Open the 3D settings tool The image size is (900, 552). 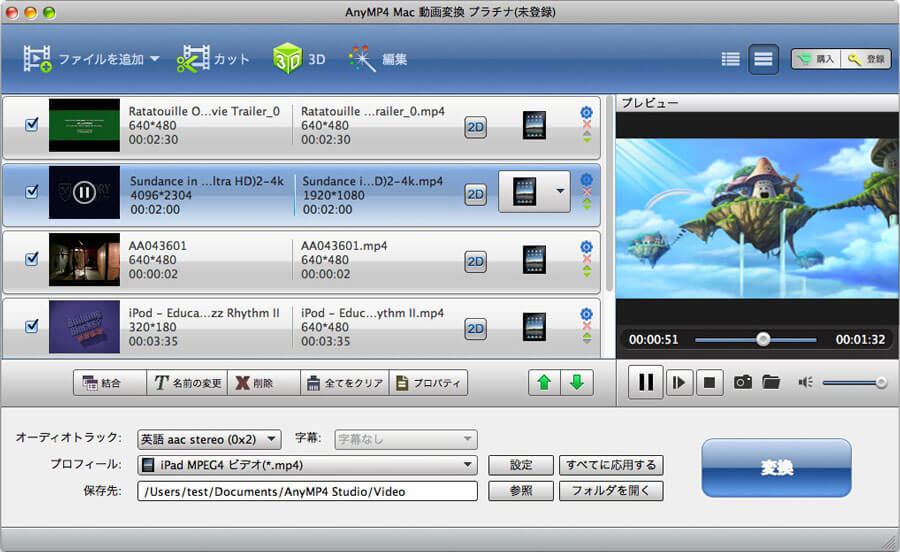299,59
